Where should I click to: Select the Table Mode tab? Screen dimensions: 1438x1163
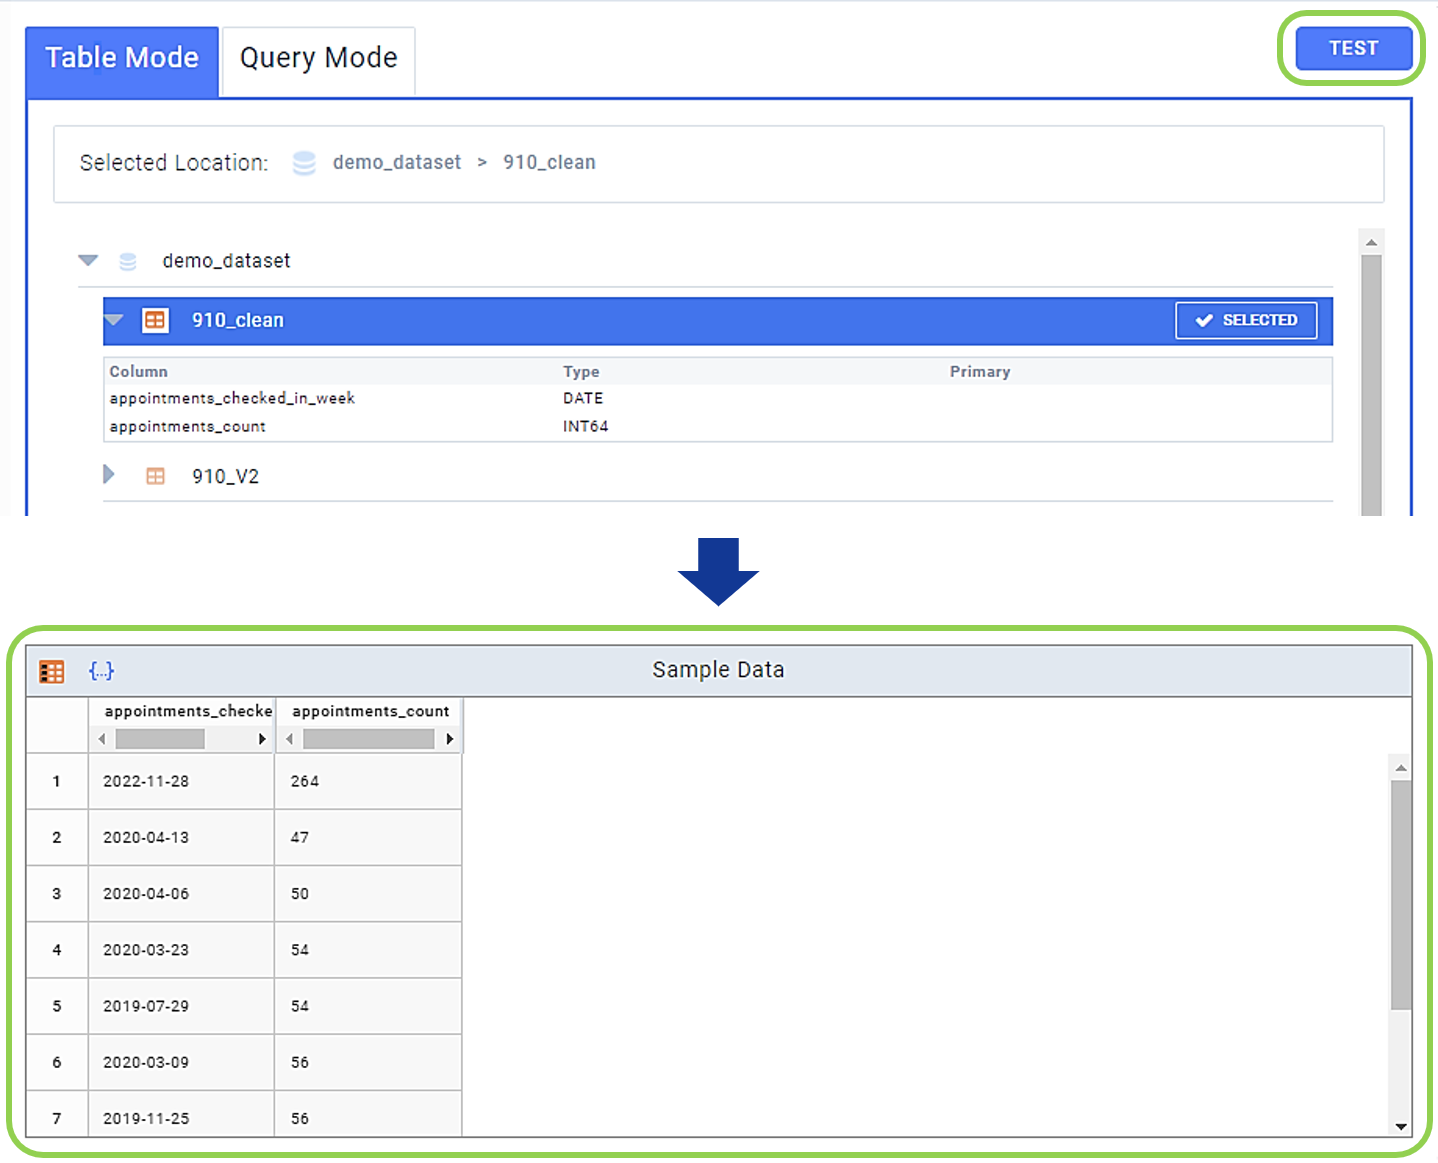pyautogui.click(x=121, y=58)
